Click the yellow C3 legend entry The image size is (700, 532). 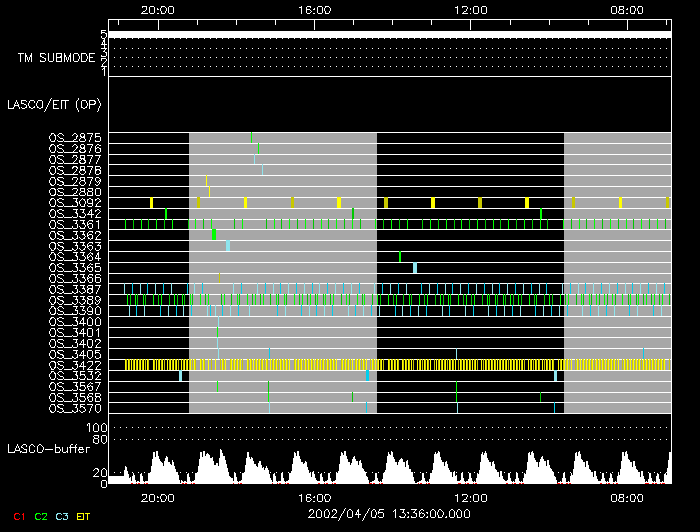(63, 516)
